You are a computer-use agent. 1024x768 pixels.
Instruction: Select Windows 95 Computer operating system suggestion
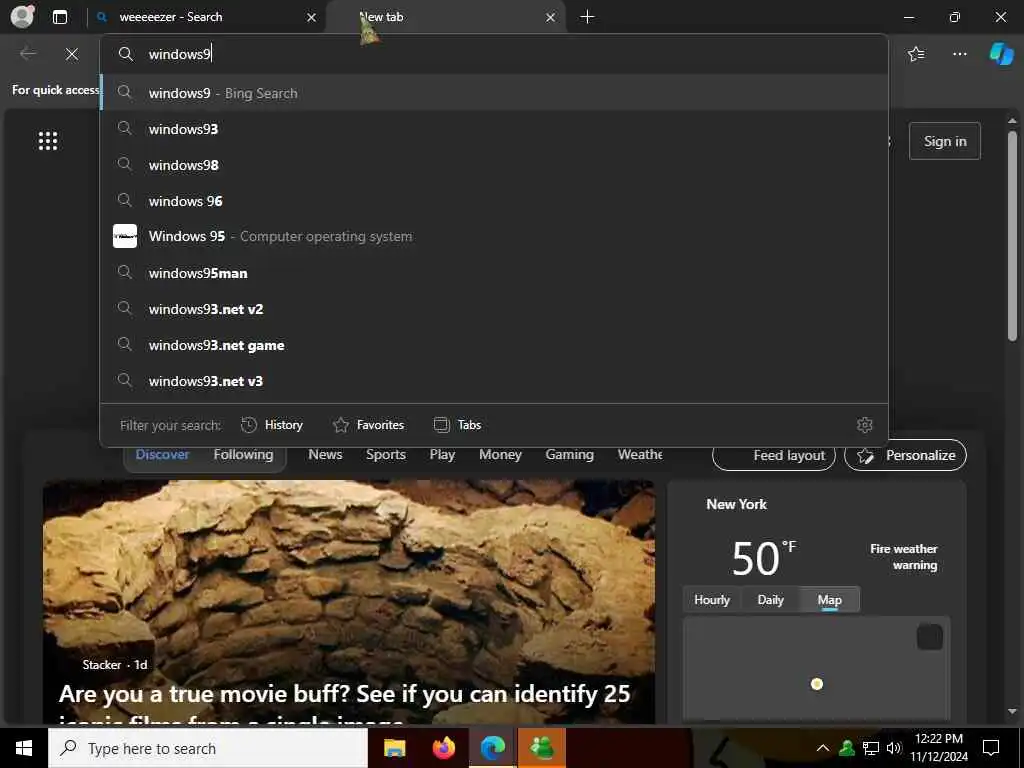pos(494,236)
